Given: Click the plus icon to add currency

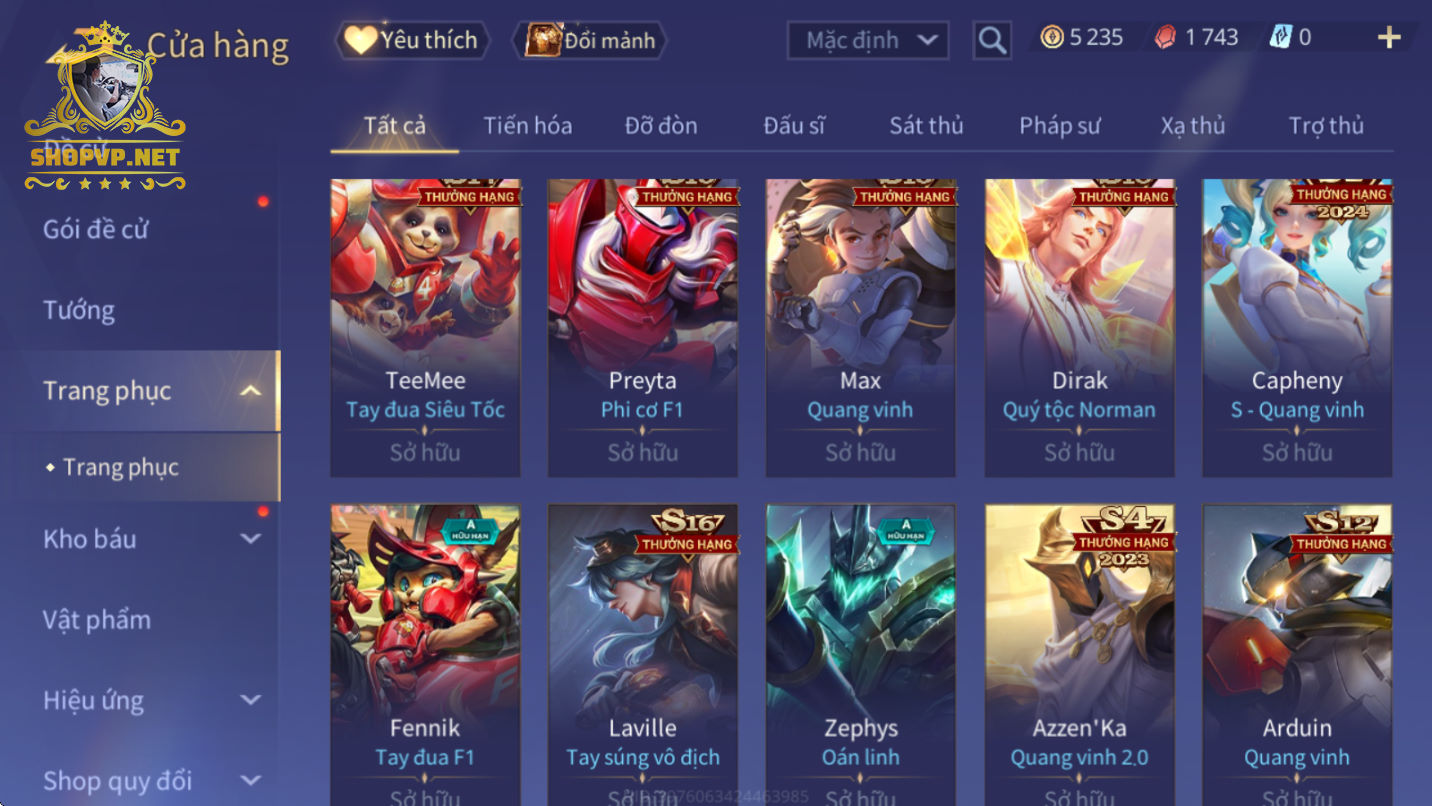Looking at the screenshot, I should pos(1388,38).
